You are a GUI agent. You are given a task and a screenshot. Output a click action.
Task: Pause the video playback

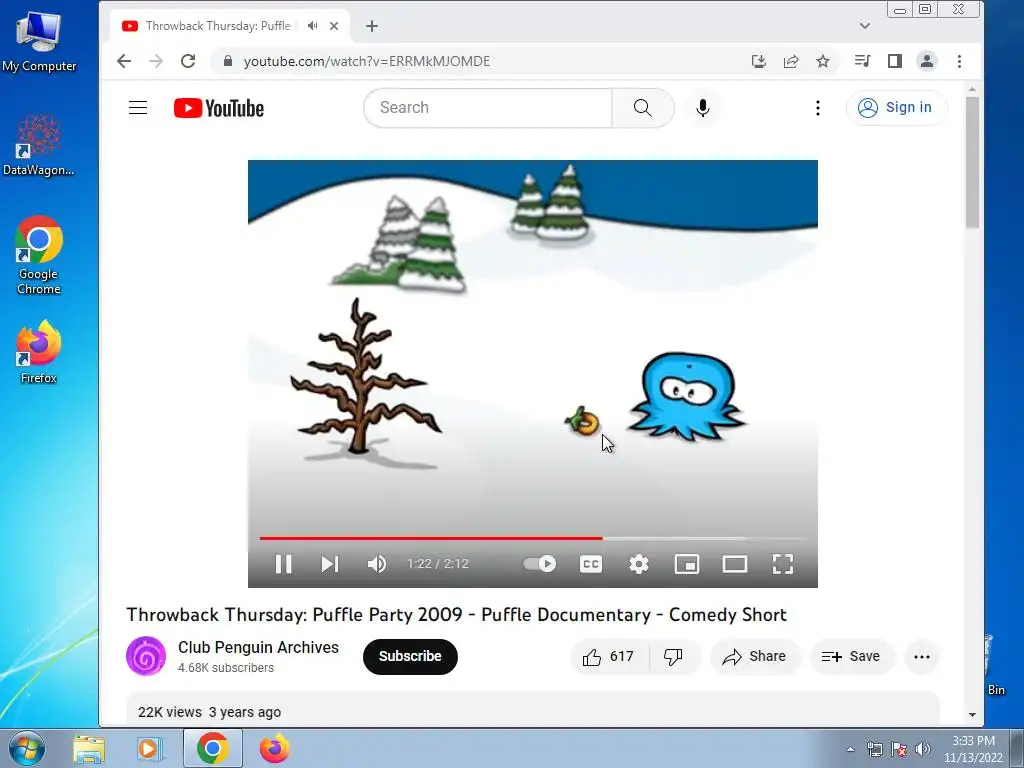point(283,564)
